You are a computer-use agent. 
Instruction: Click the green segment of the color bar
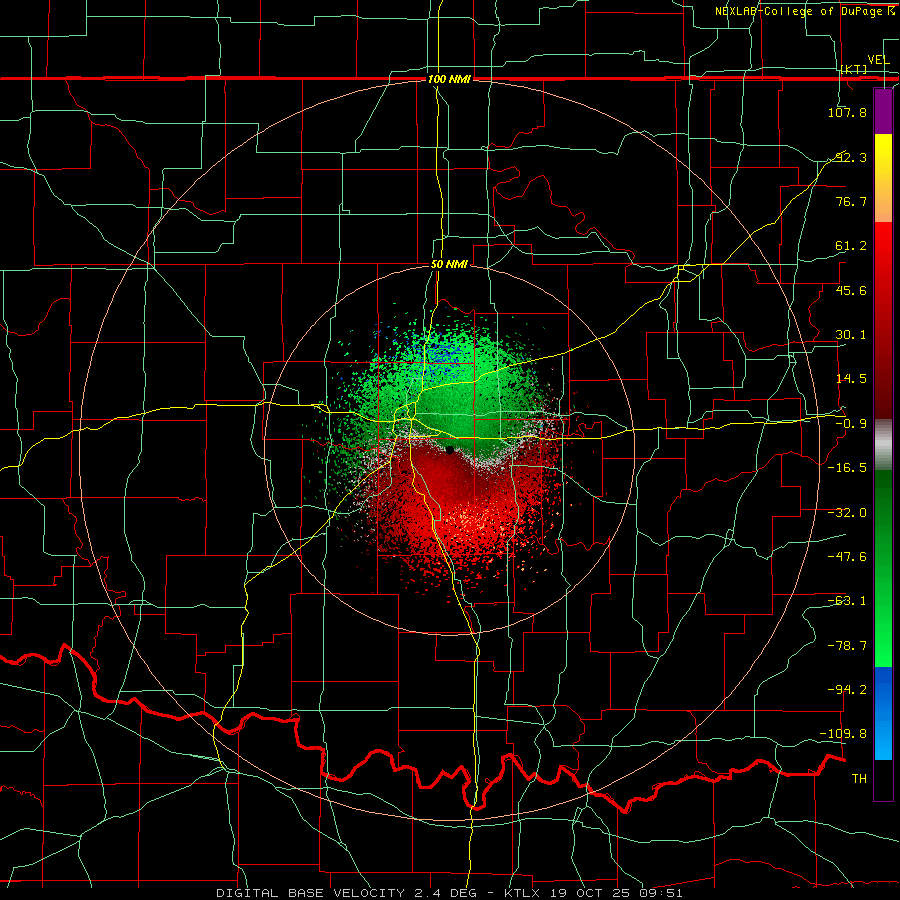[x=883, y=568]
